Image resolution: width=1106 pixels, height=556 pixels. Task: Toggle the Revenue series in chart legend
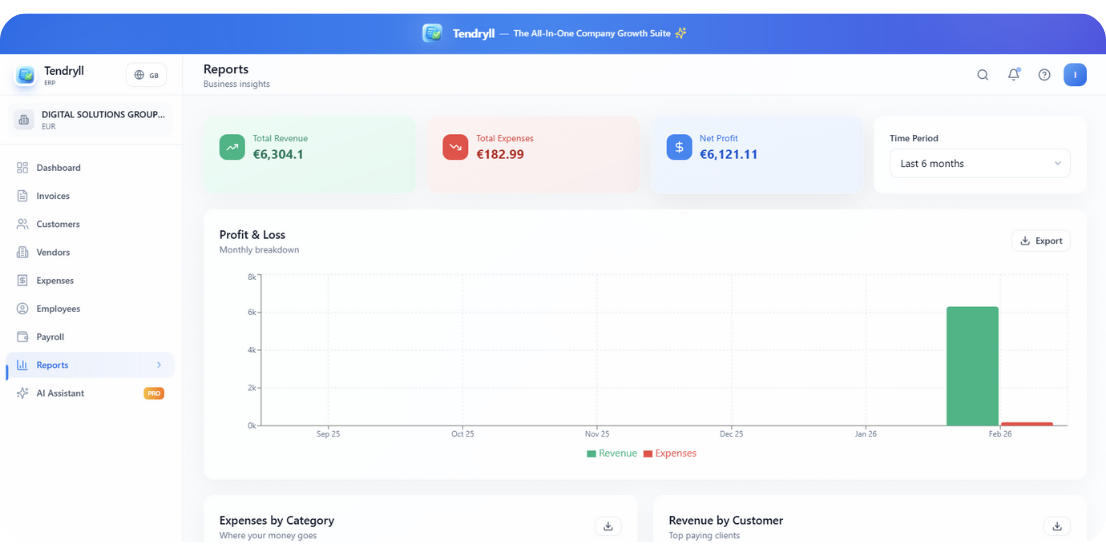[611, 453]
